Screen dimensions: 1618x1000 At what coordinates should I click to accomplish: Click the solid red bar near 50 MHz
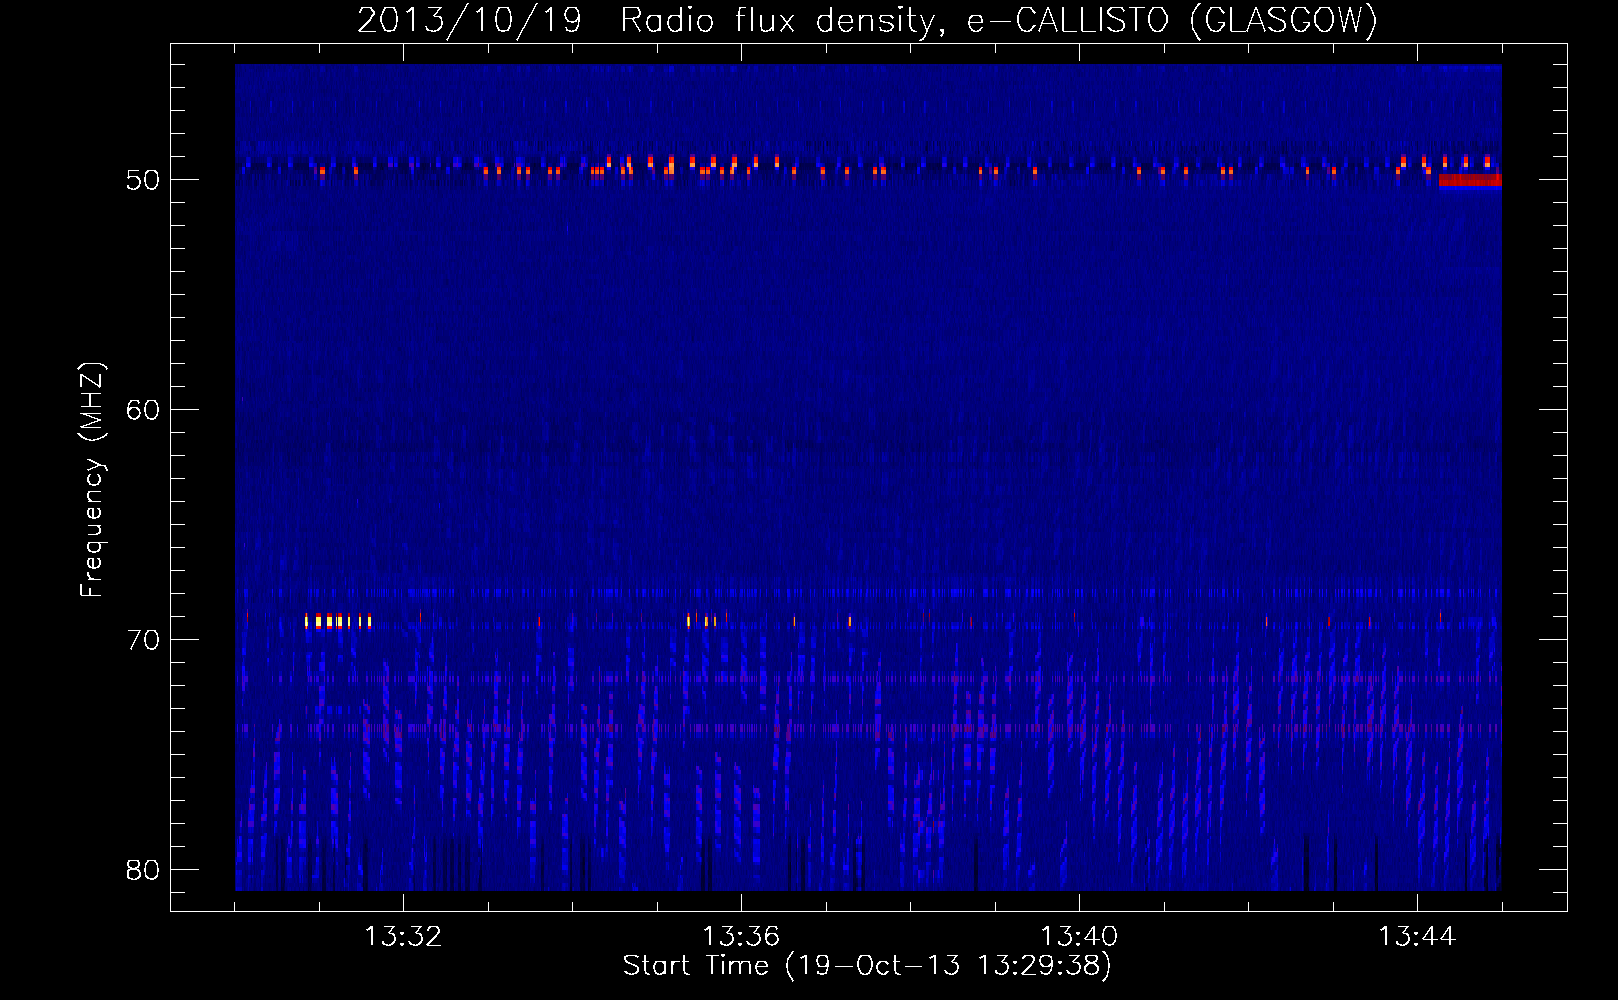click(x=1470, y=180)
